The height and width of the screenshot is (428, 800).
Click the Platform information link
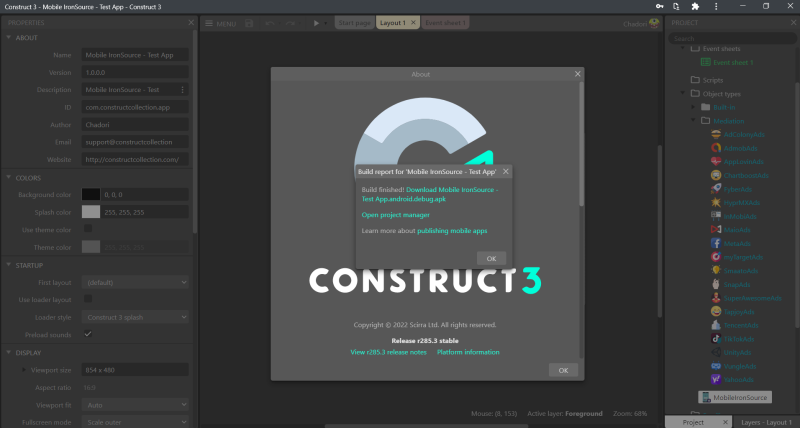(x=468, y=352)
